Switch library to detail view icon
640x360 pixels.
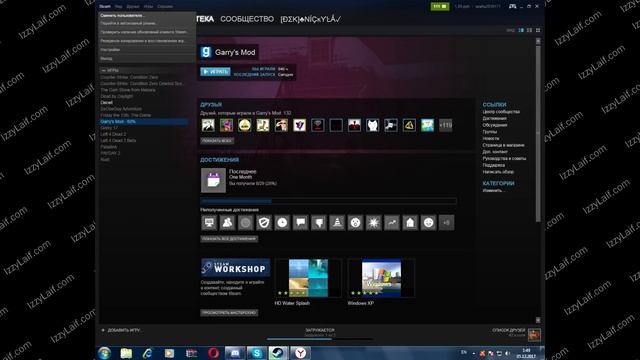point(521,30)
